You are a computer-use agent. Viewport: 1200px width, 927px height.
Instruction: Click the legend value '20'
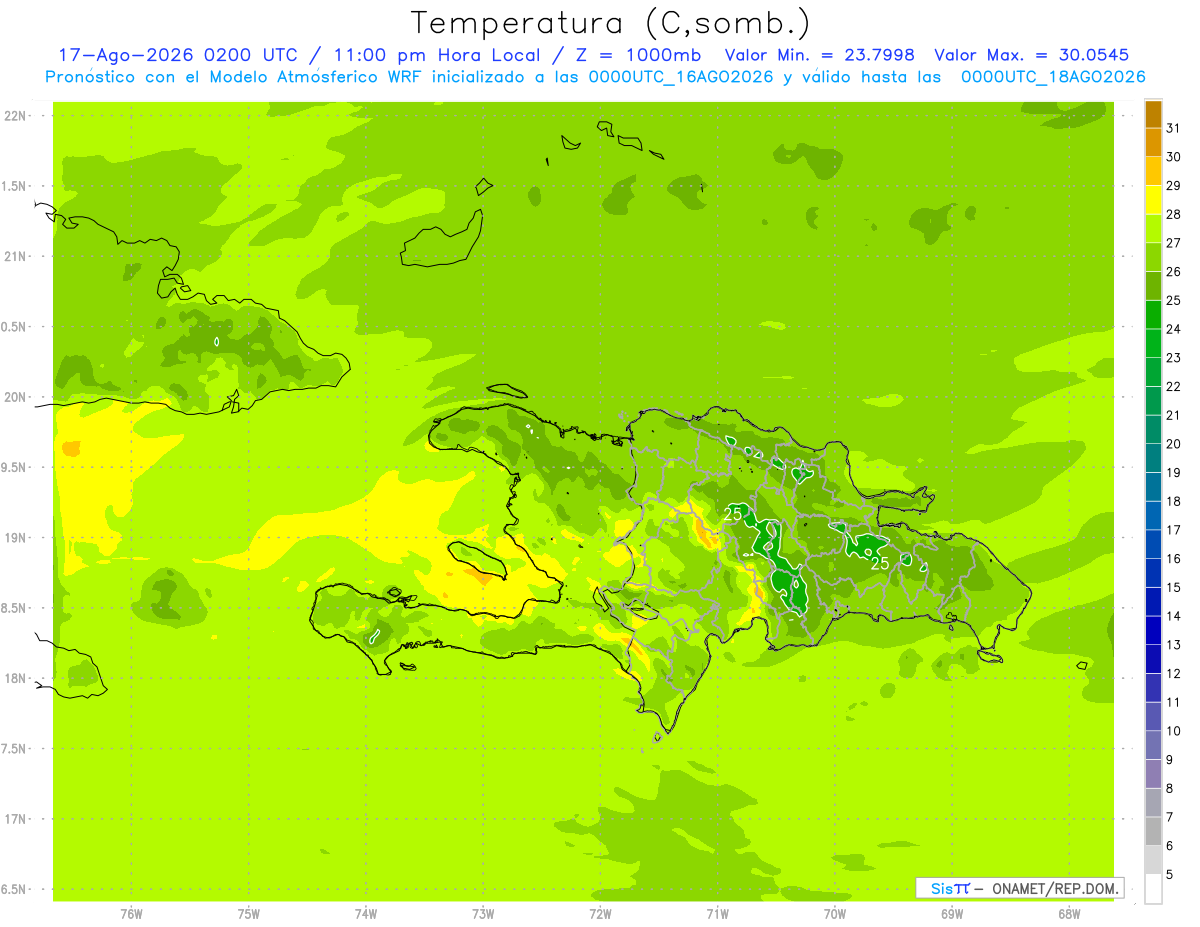1174,444
